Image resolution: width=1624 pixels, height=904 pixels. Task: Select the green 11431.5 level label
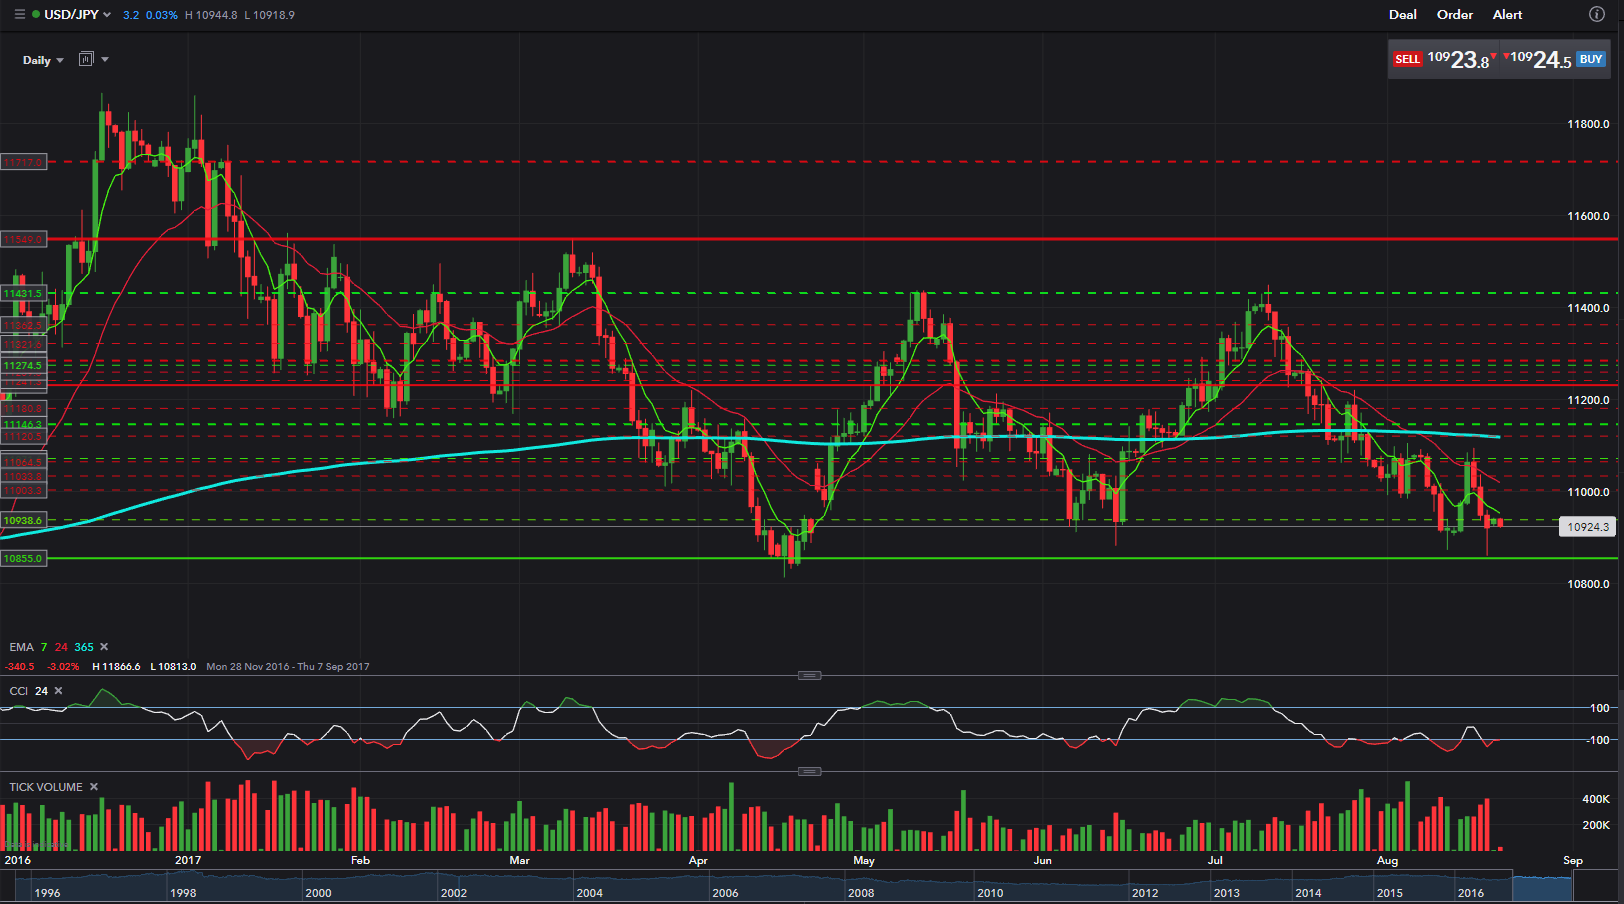pos(23,294)
